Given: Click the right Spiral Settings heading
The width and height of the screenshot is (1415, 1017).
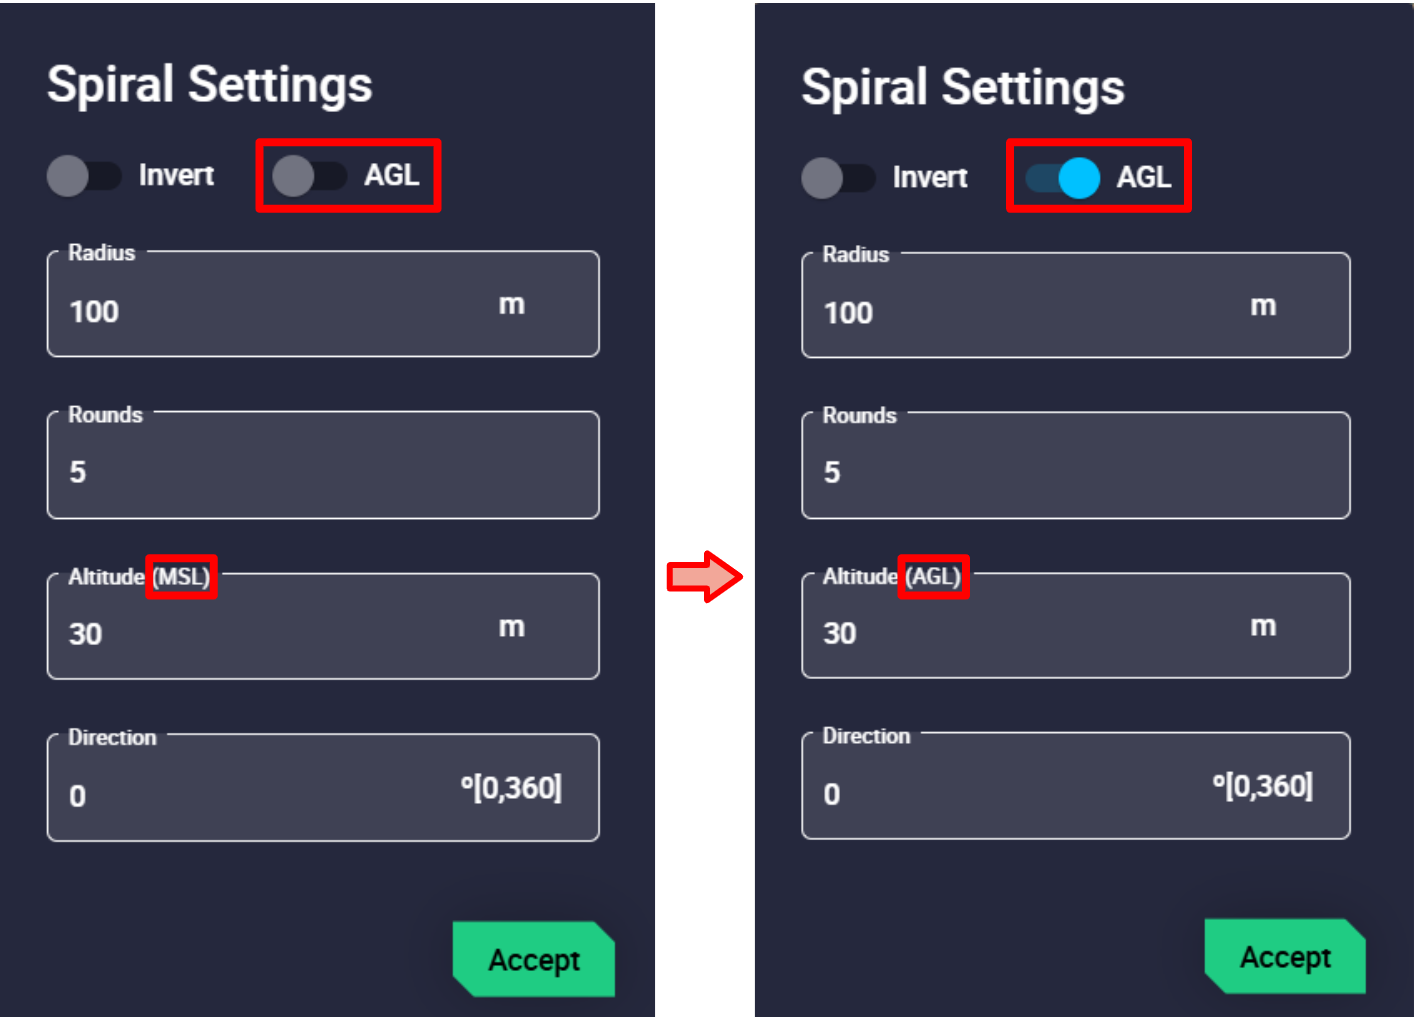Looking at the screenshot, I should (x=963, y=88).
